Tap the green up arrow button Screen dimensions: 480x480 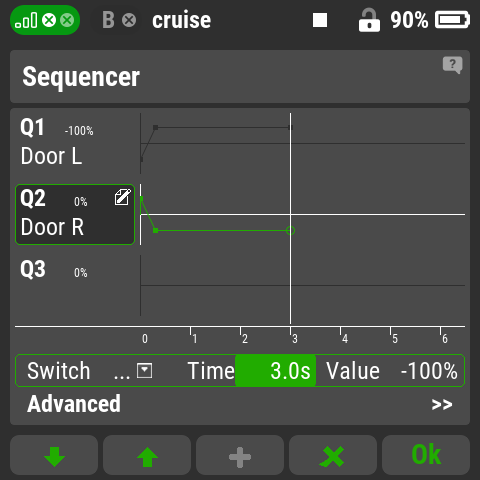tap(147, 455)
